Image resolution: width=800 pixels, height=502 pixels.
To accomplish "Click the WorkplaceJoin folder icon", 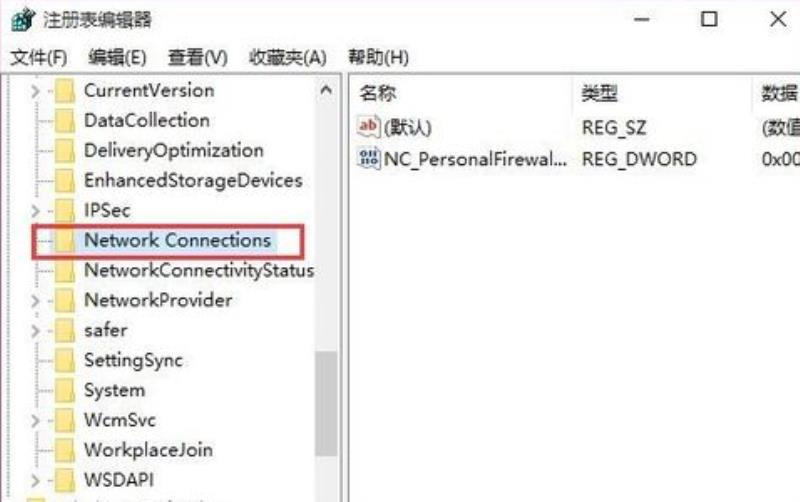I will (x=65, y=450).
